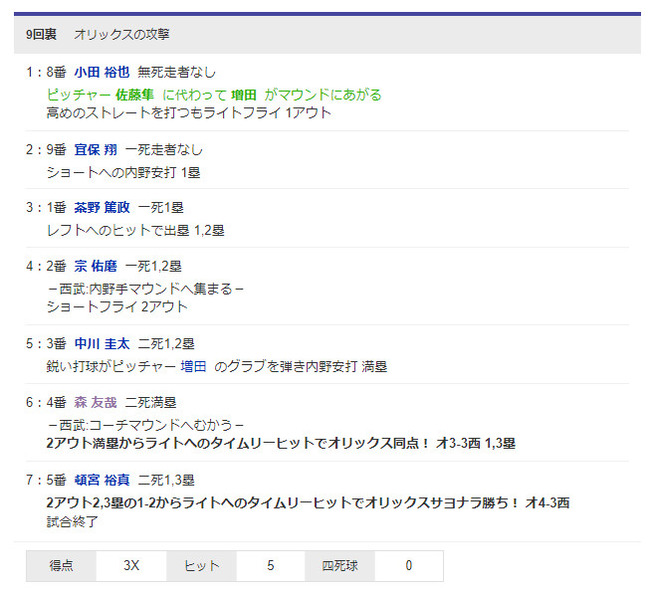This screenshot has width=650, height=593.
Task: Select the runs value 3X
Action: point(131,566)
